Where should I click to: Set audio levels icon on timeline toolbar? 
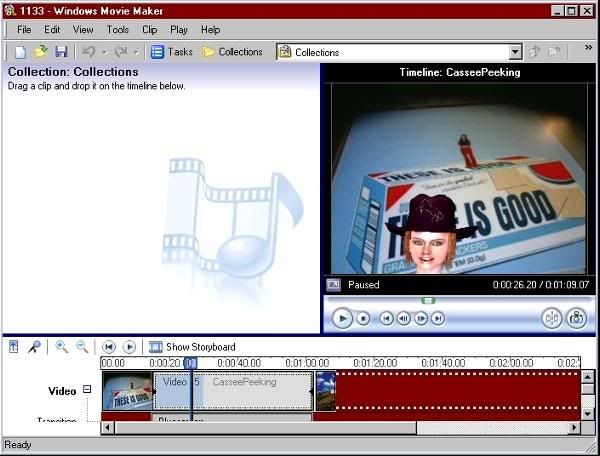click(14, 347)
